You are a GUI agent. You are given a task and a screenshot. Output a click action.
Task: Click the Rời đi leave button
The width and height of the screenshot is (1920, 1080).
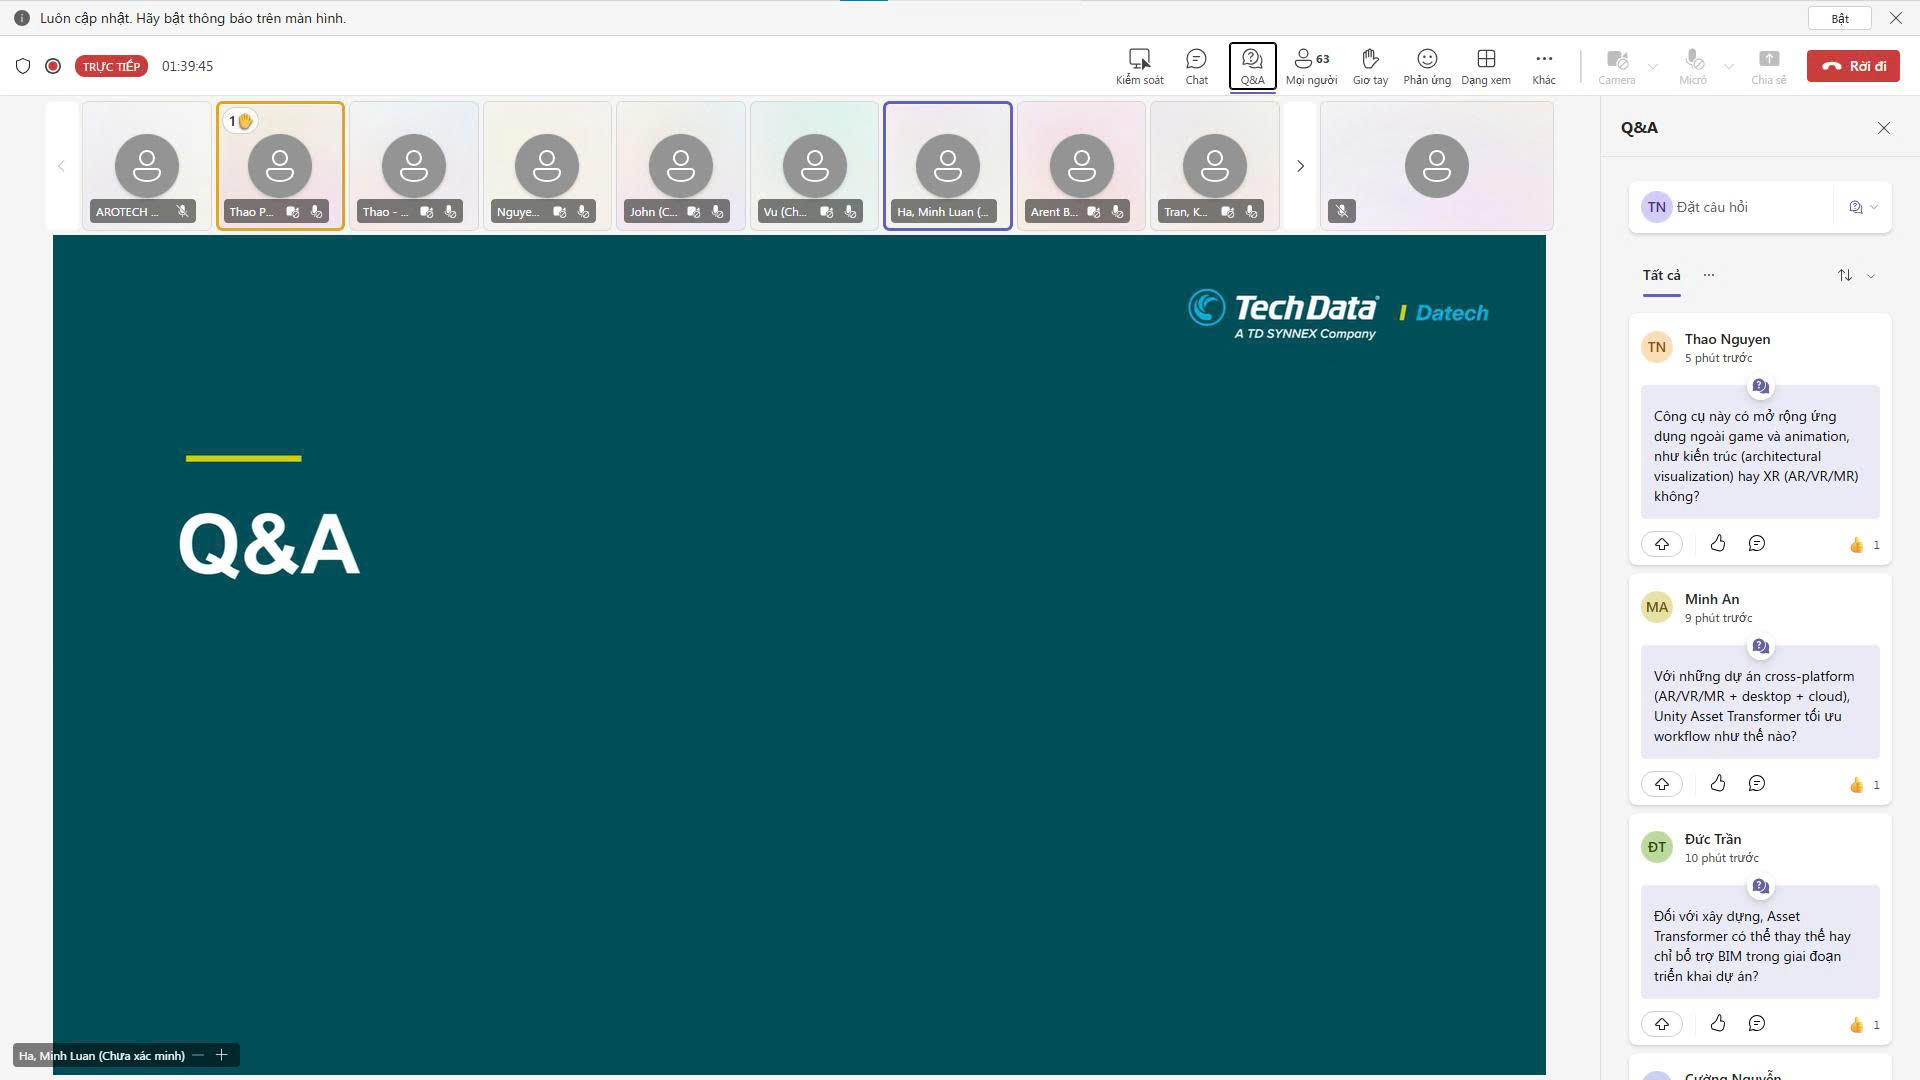click(x=1853, y=66)
